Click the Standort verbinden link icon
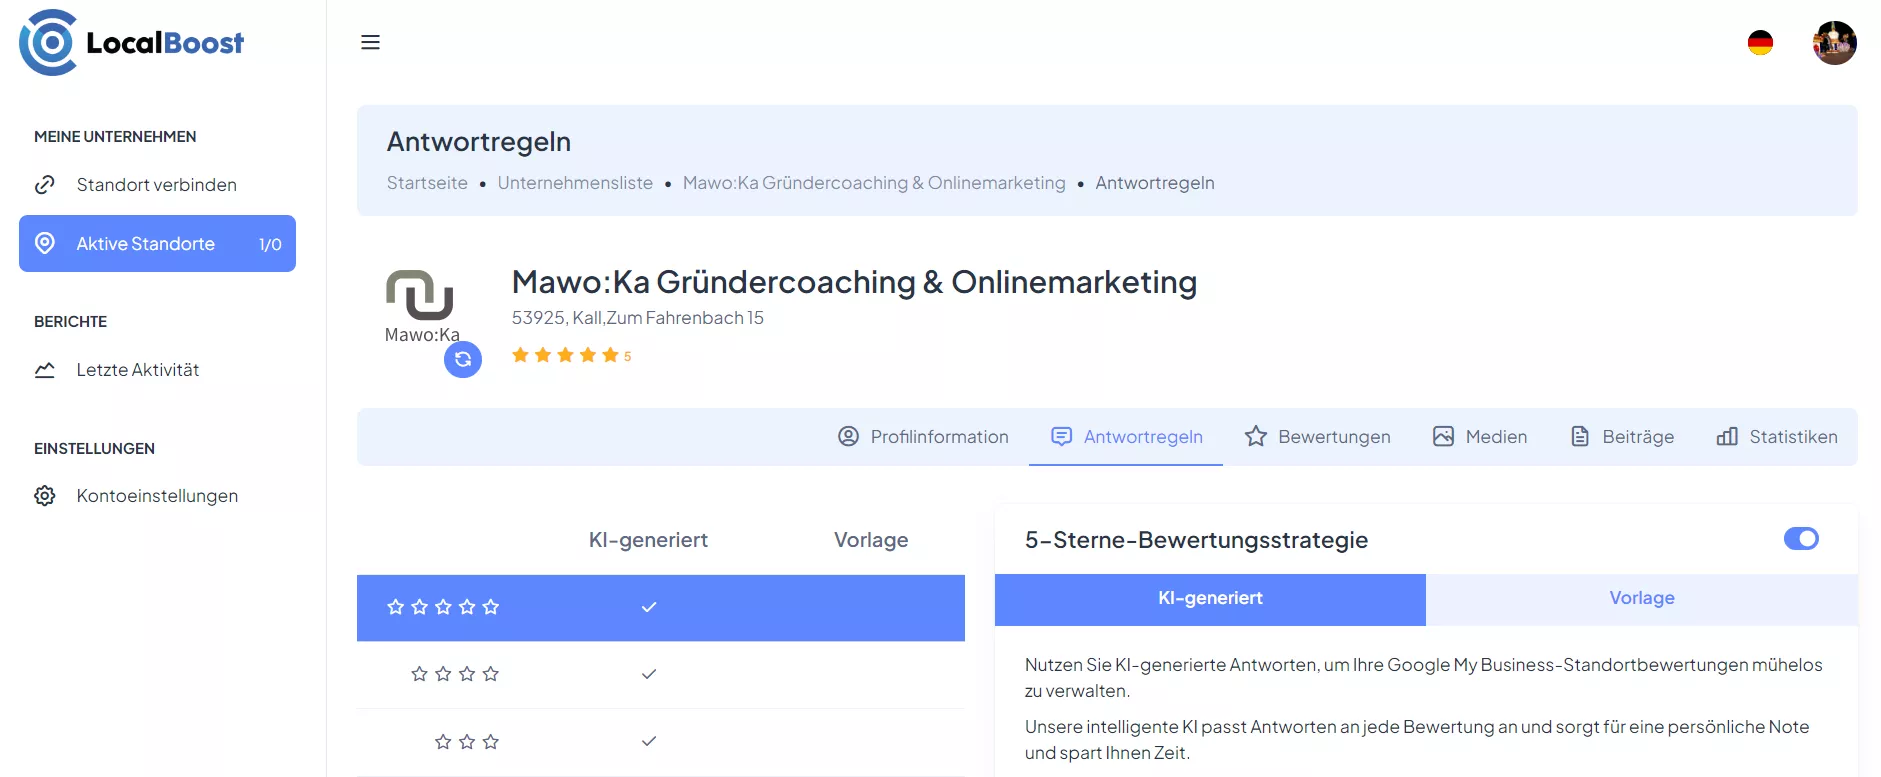Viewport: 1881px width, 777px height. coord(45,185)
